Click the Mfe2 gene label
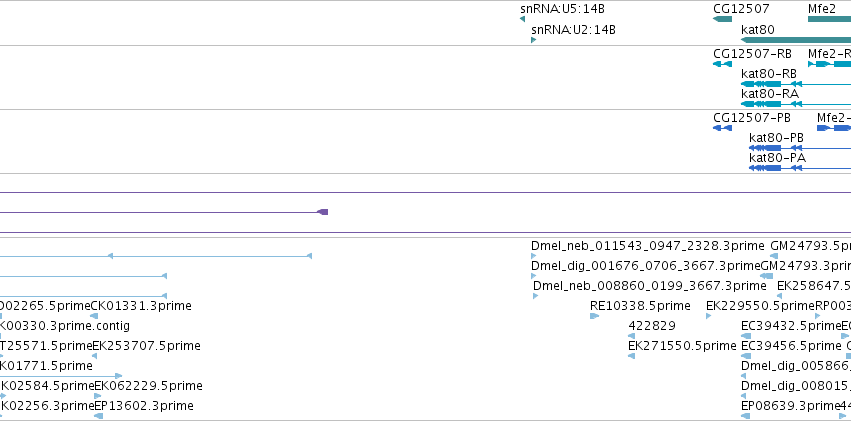 point(822,9)
